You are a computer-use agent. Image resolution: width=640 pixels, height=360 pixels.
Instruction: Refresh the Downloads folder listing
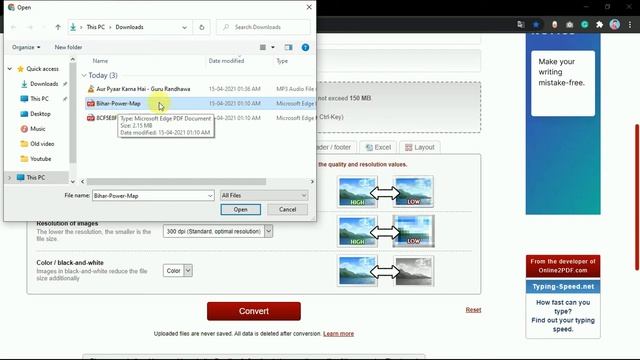pos(202,27)
